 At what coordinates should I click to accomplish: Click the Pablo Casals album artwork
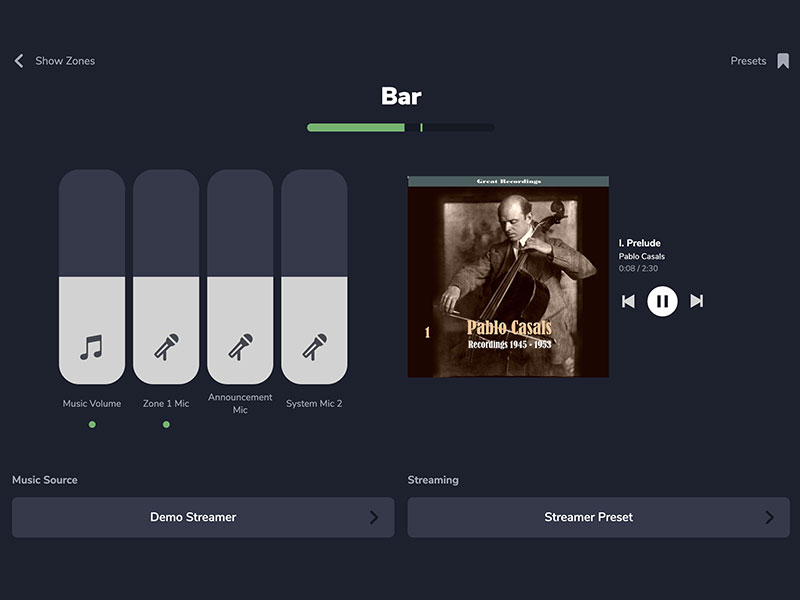(508, 277)
